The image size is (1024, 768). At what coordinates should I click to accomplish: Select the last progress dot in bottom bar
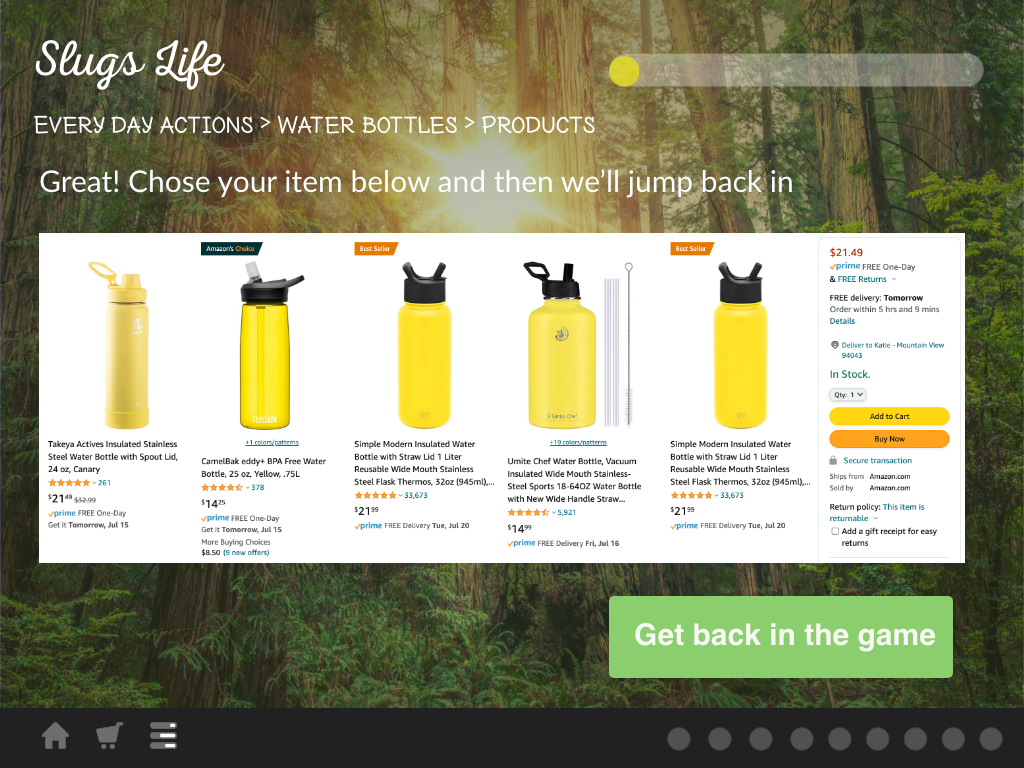[991, 739]
